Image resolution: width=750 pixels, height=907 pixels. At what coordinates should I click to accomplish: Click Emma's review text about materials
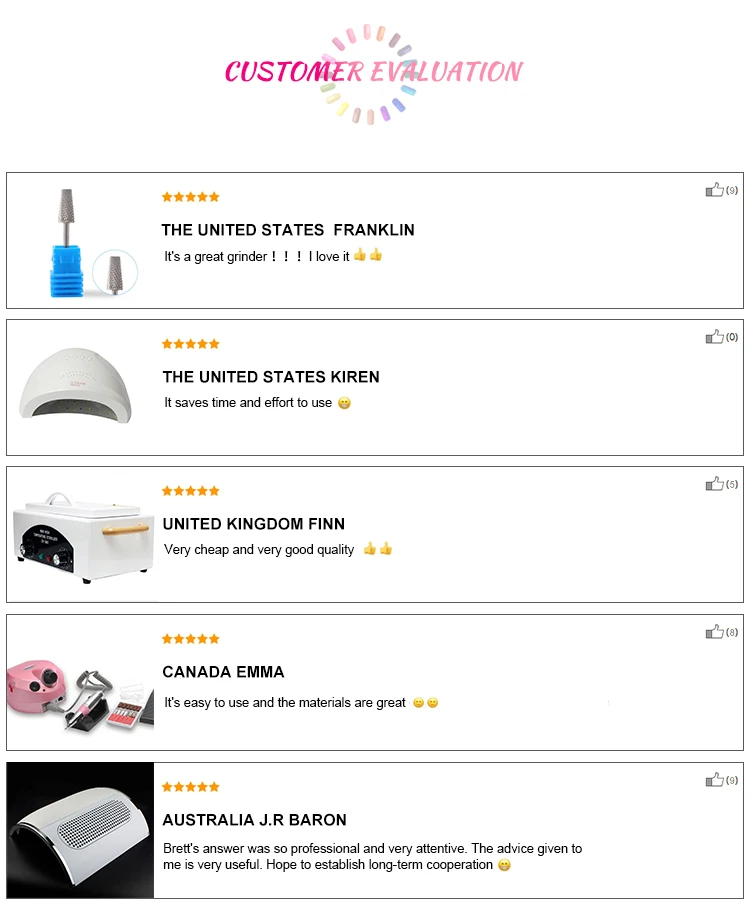pyautogui.click(x=285, y=703)
